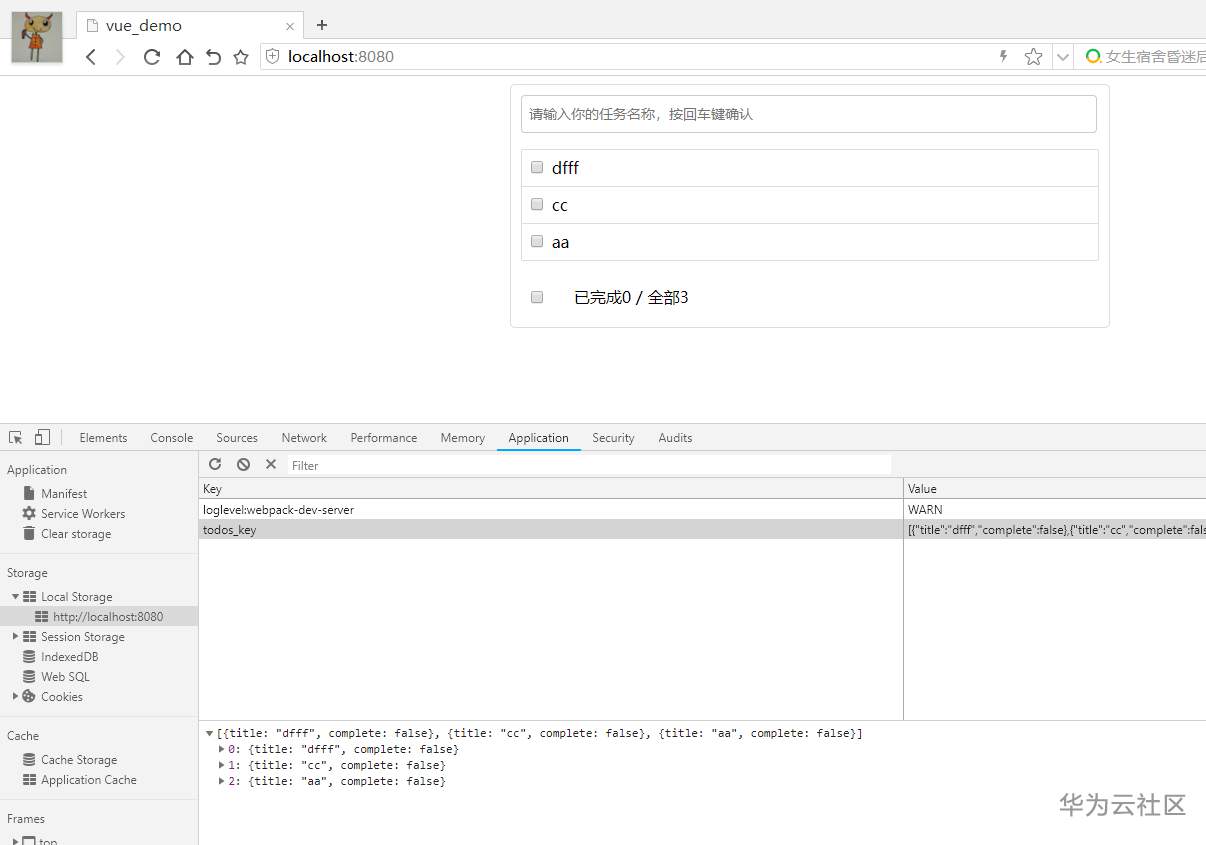Check the cc todo checkbox
1206x845 pixels.
click(537, 205)
